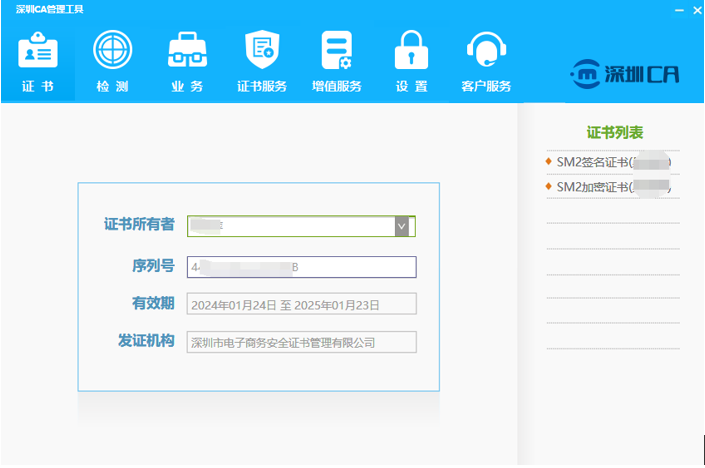Screen dimensions: 705x468
Task: Open 增值服务 server-gear icon
Action: [337, 51]
